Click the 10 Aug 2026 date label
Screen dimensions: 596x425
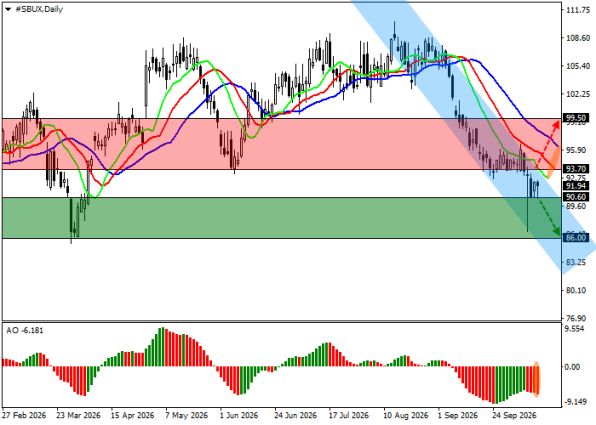point(405,415)
